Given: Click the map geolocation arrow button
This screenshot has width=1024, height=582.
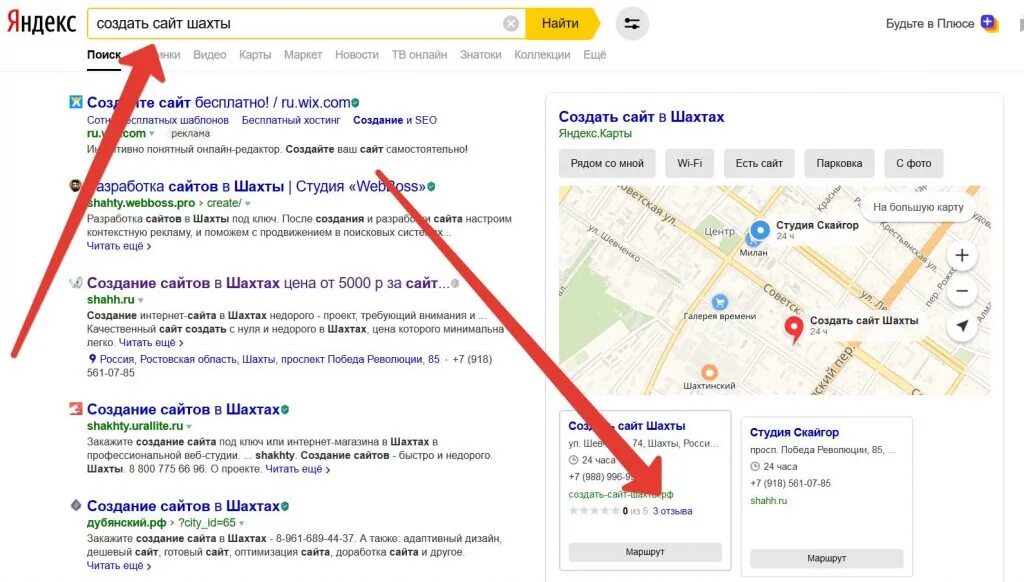Looking at the screenshot, I should pyautogui.click(x=961, y=325).
